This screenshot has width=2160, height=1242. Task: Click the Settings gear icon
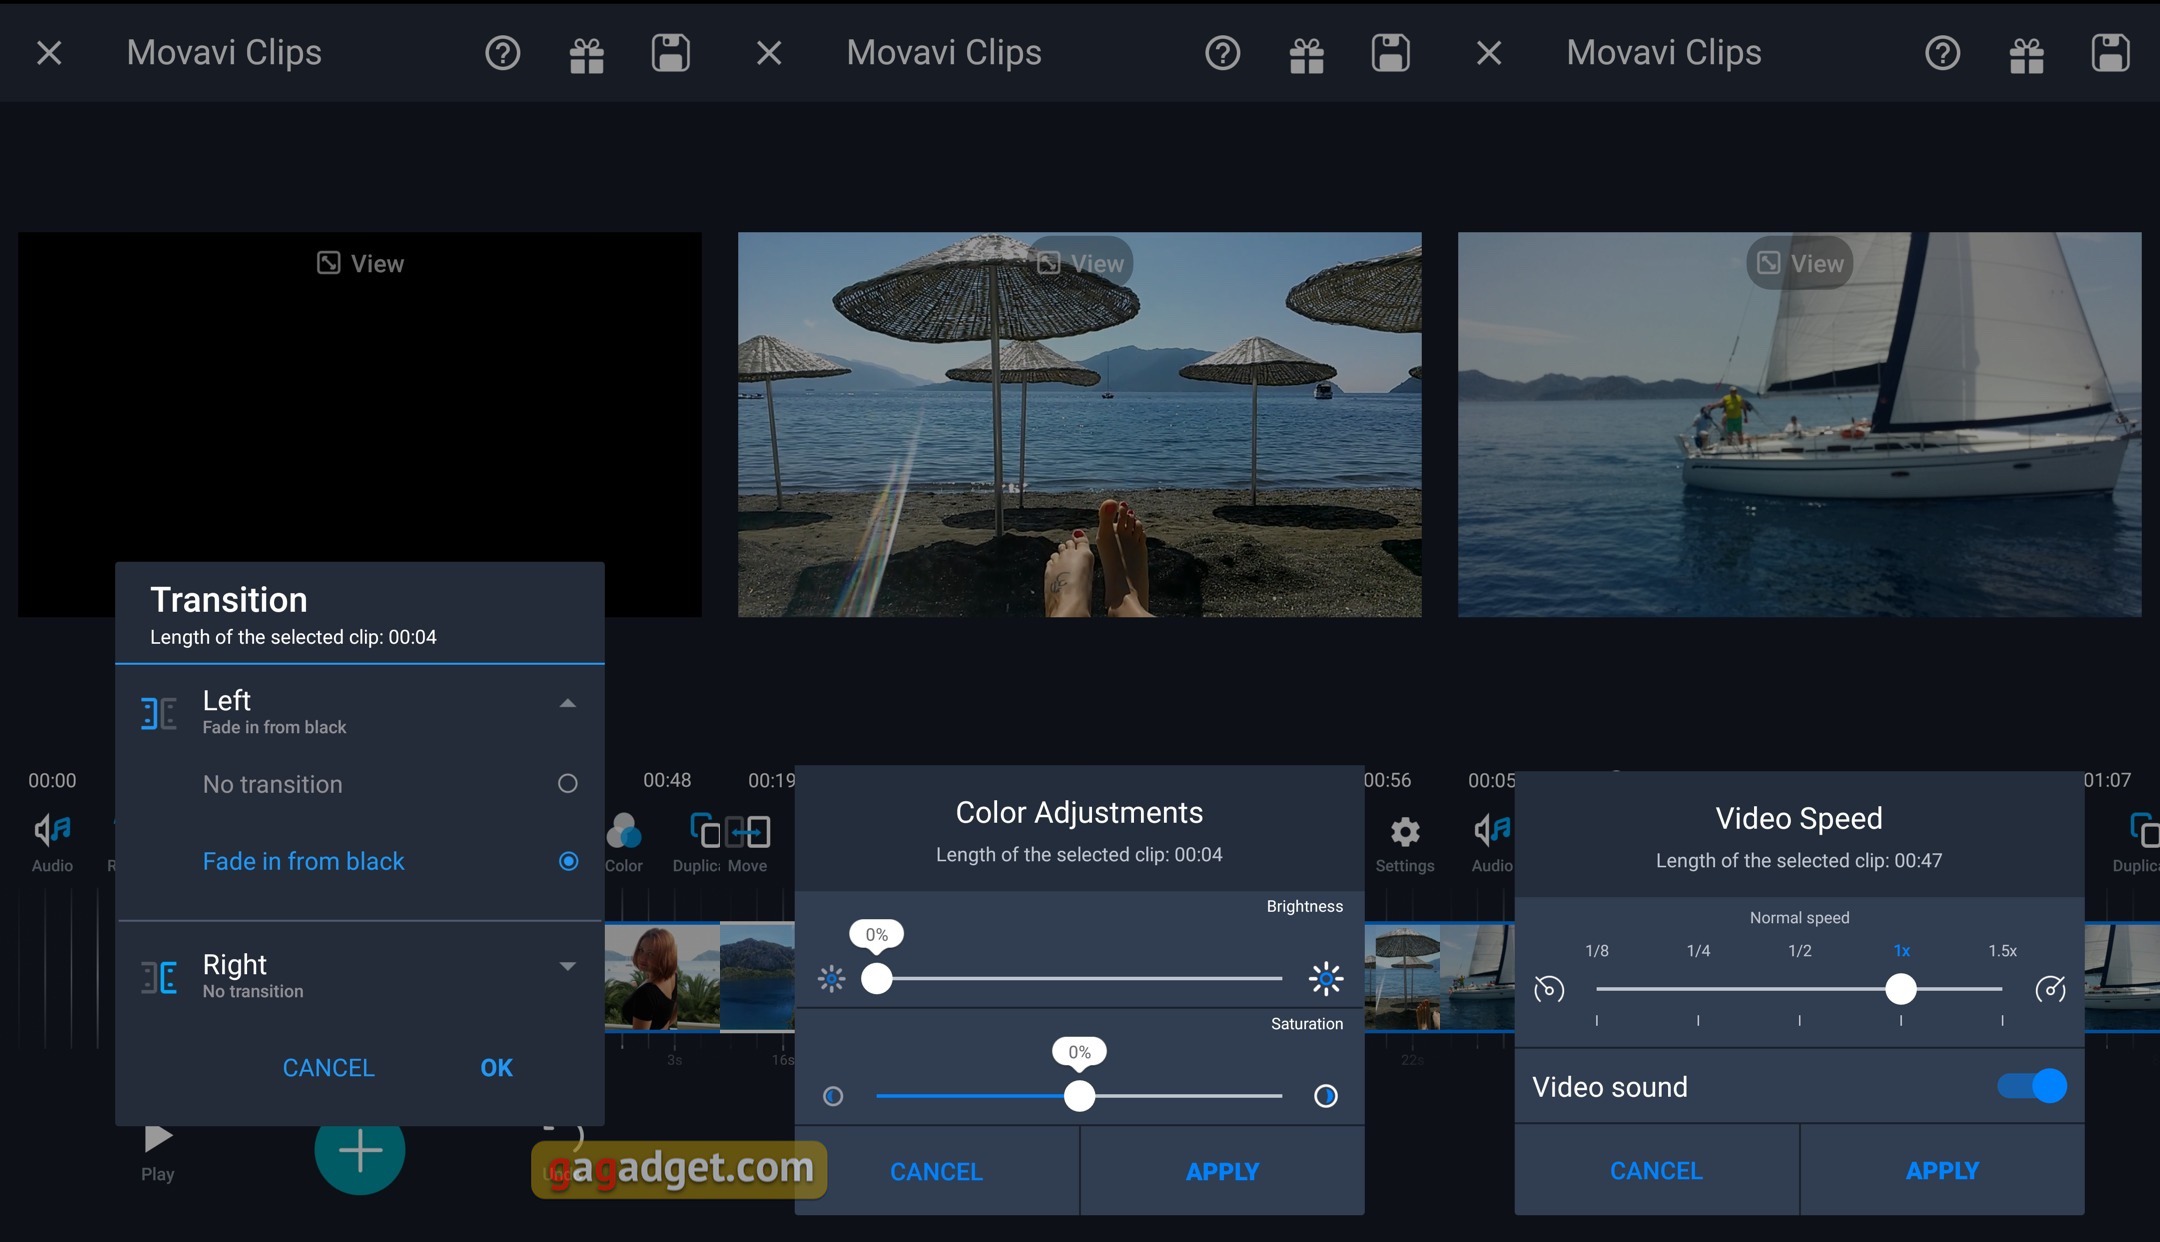click(1400, 829)
